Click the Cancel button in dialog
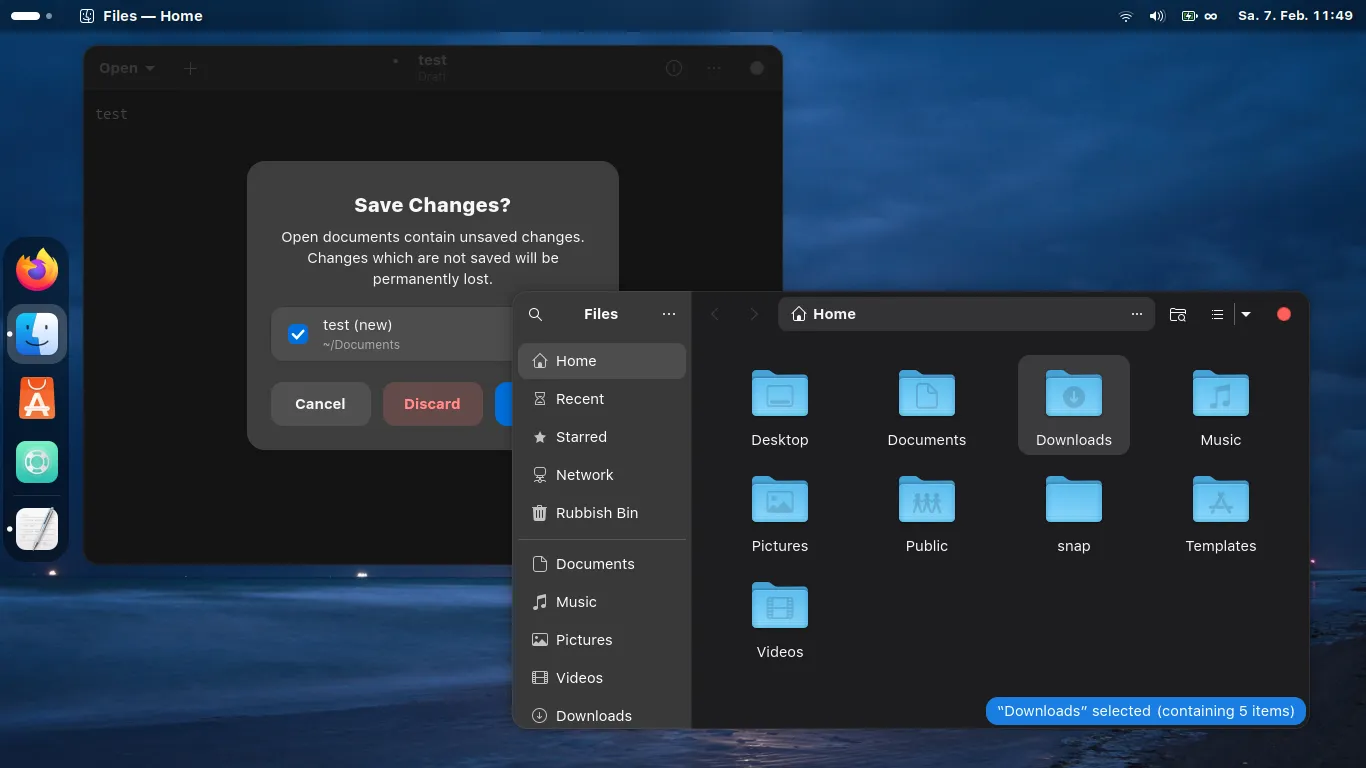The image size is (1366, 768). pos(320,404)
